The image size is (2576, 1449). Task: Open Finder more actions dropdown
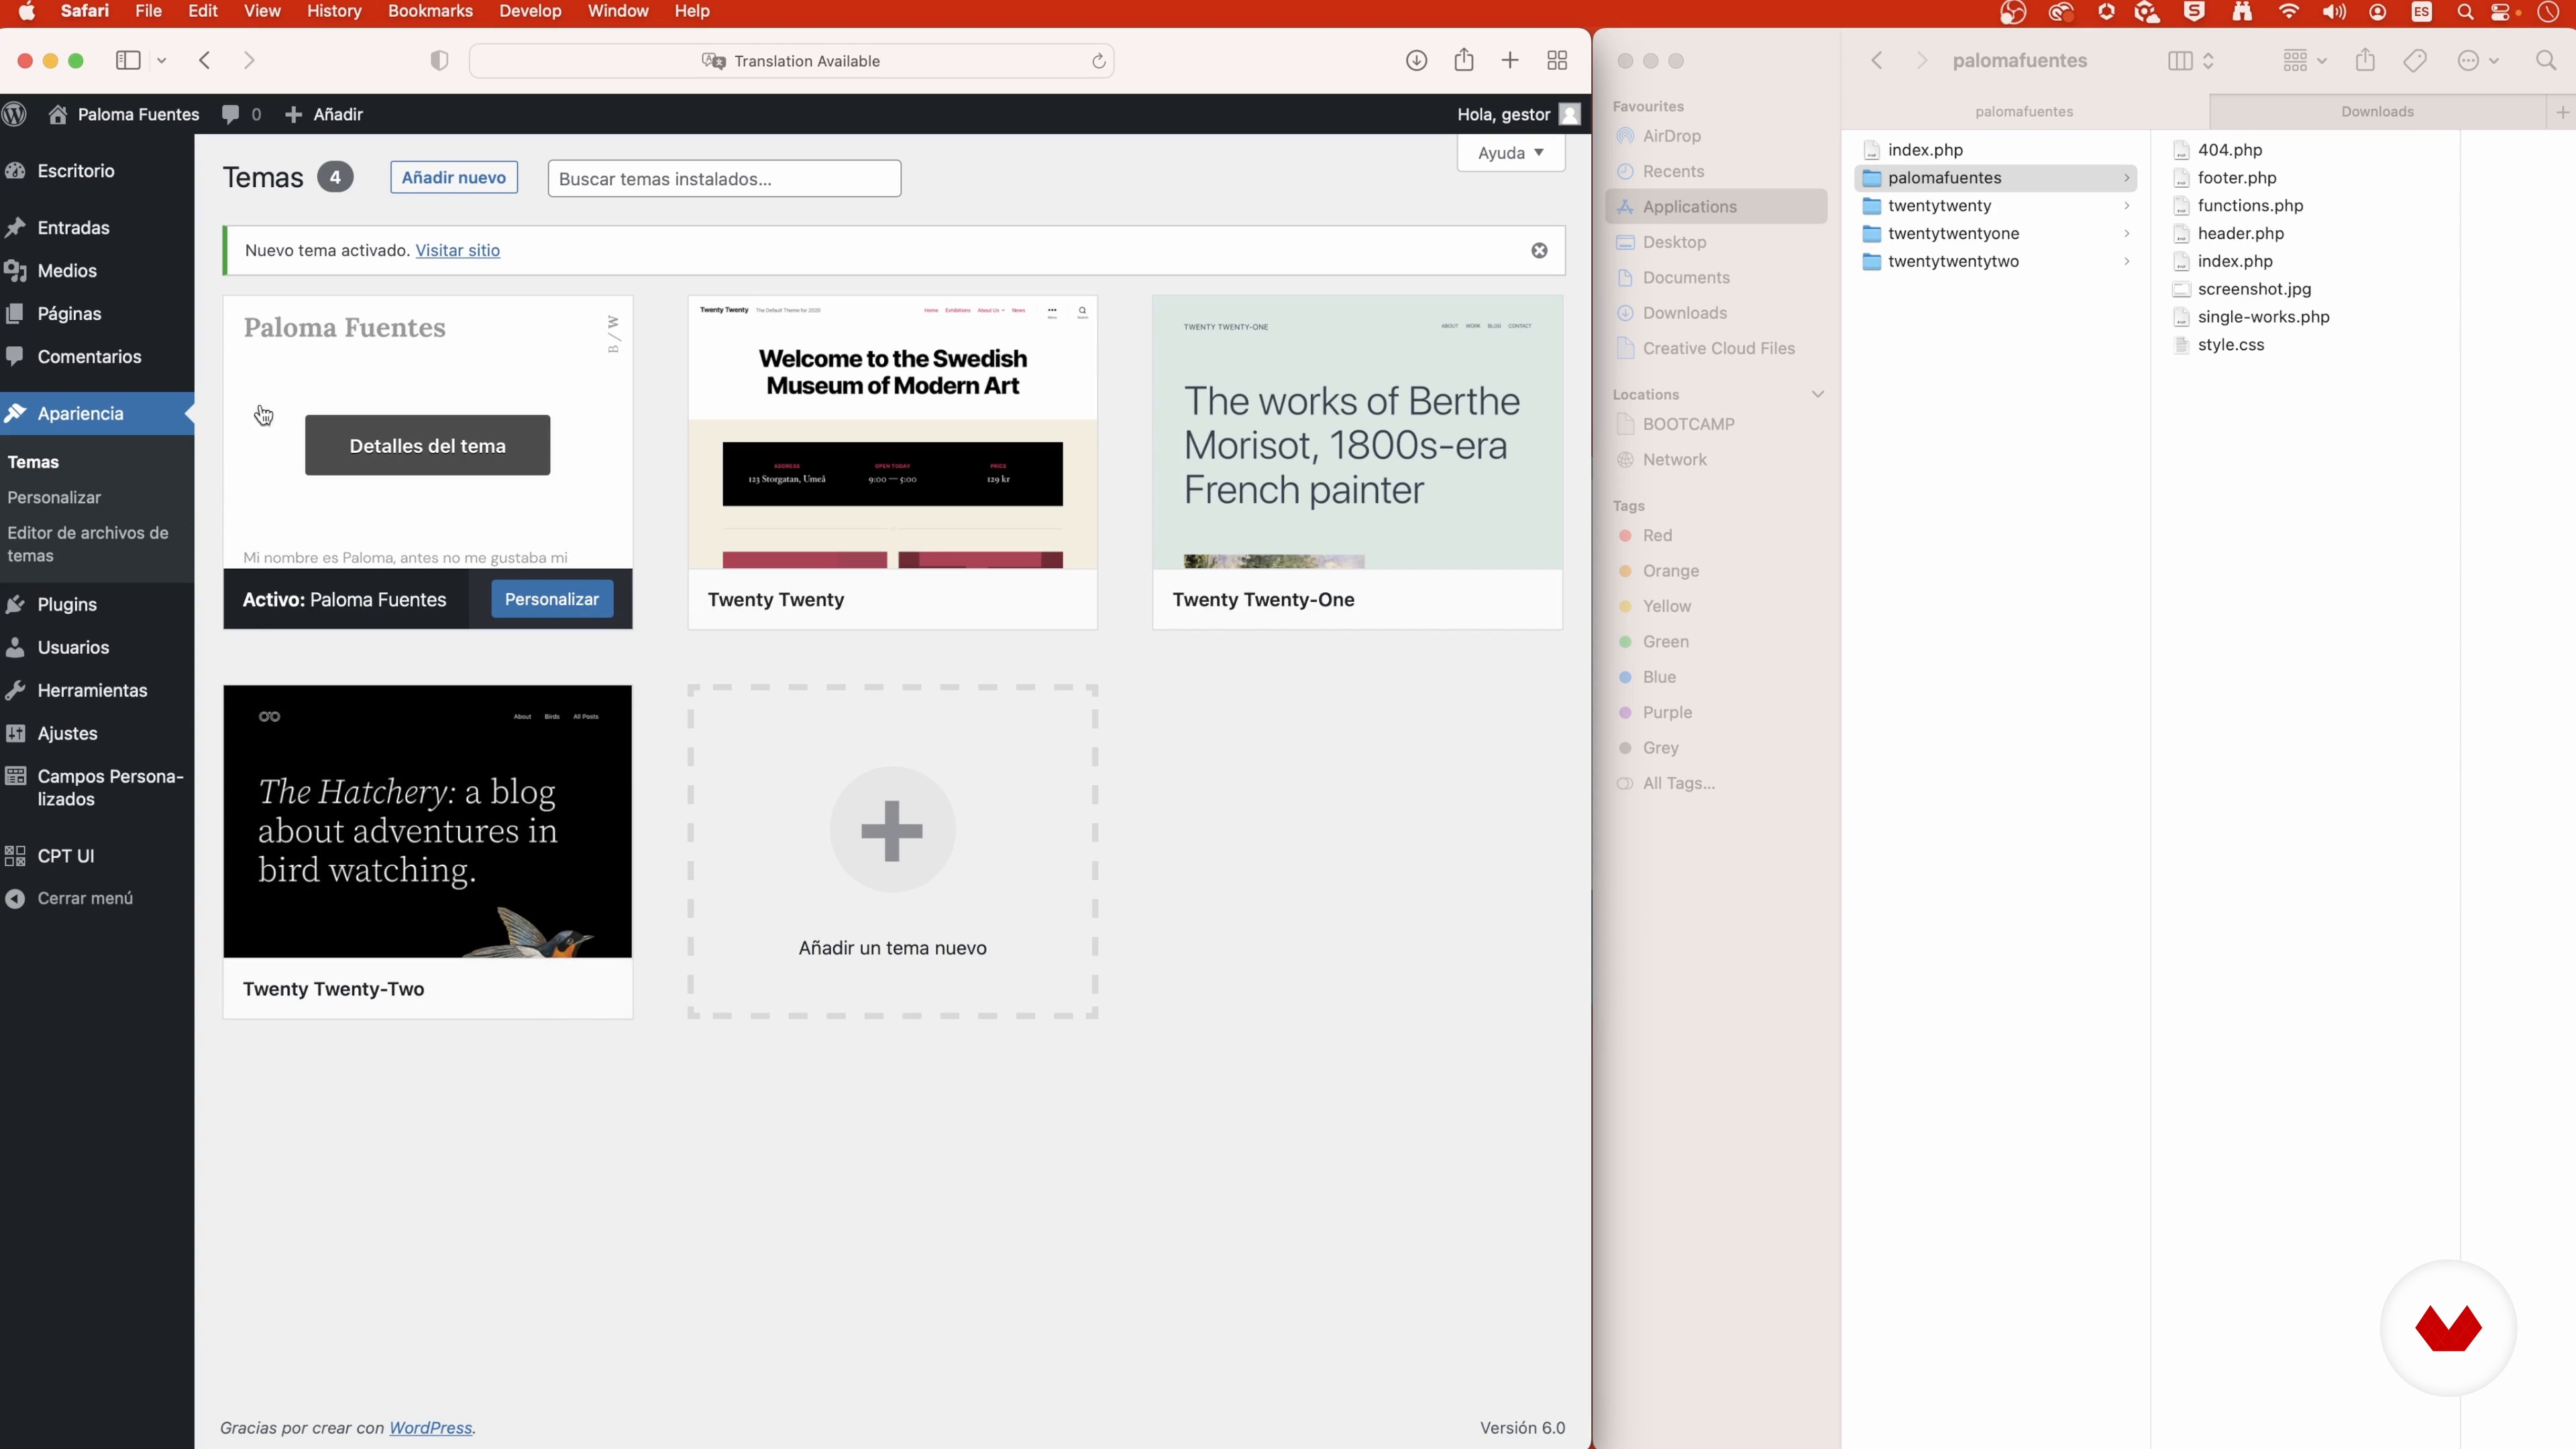pos(2478,61)
